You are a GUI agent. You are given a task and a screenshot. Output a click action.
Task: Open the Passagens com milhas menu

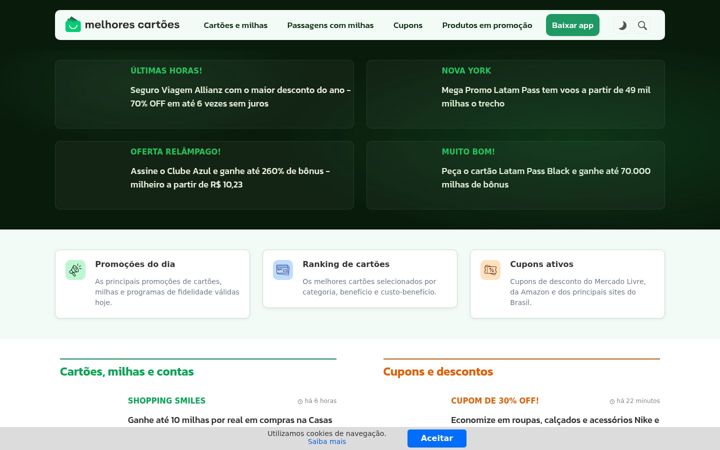(330, 25)
